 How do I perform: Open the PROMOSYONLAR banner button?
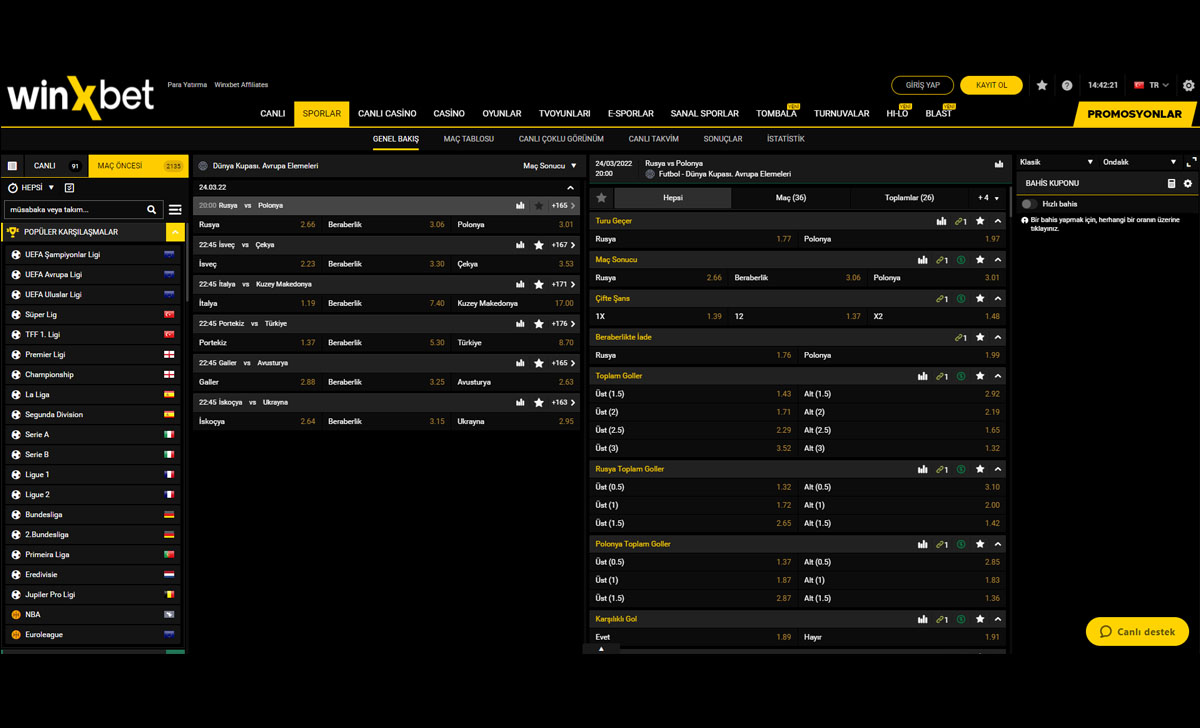coord(1135,114)
